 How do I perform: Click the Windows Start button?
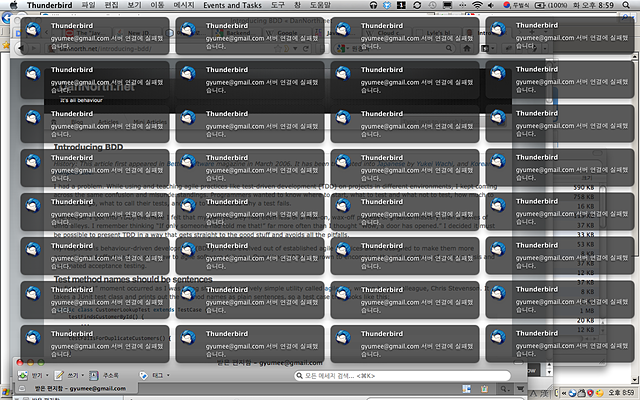click(x=5, y=393)
